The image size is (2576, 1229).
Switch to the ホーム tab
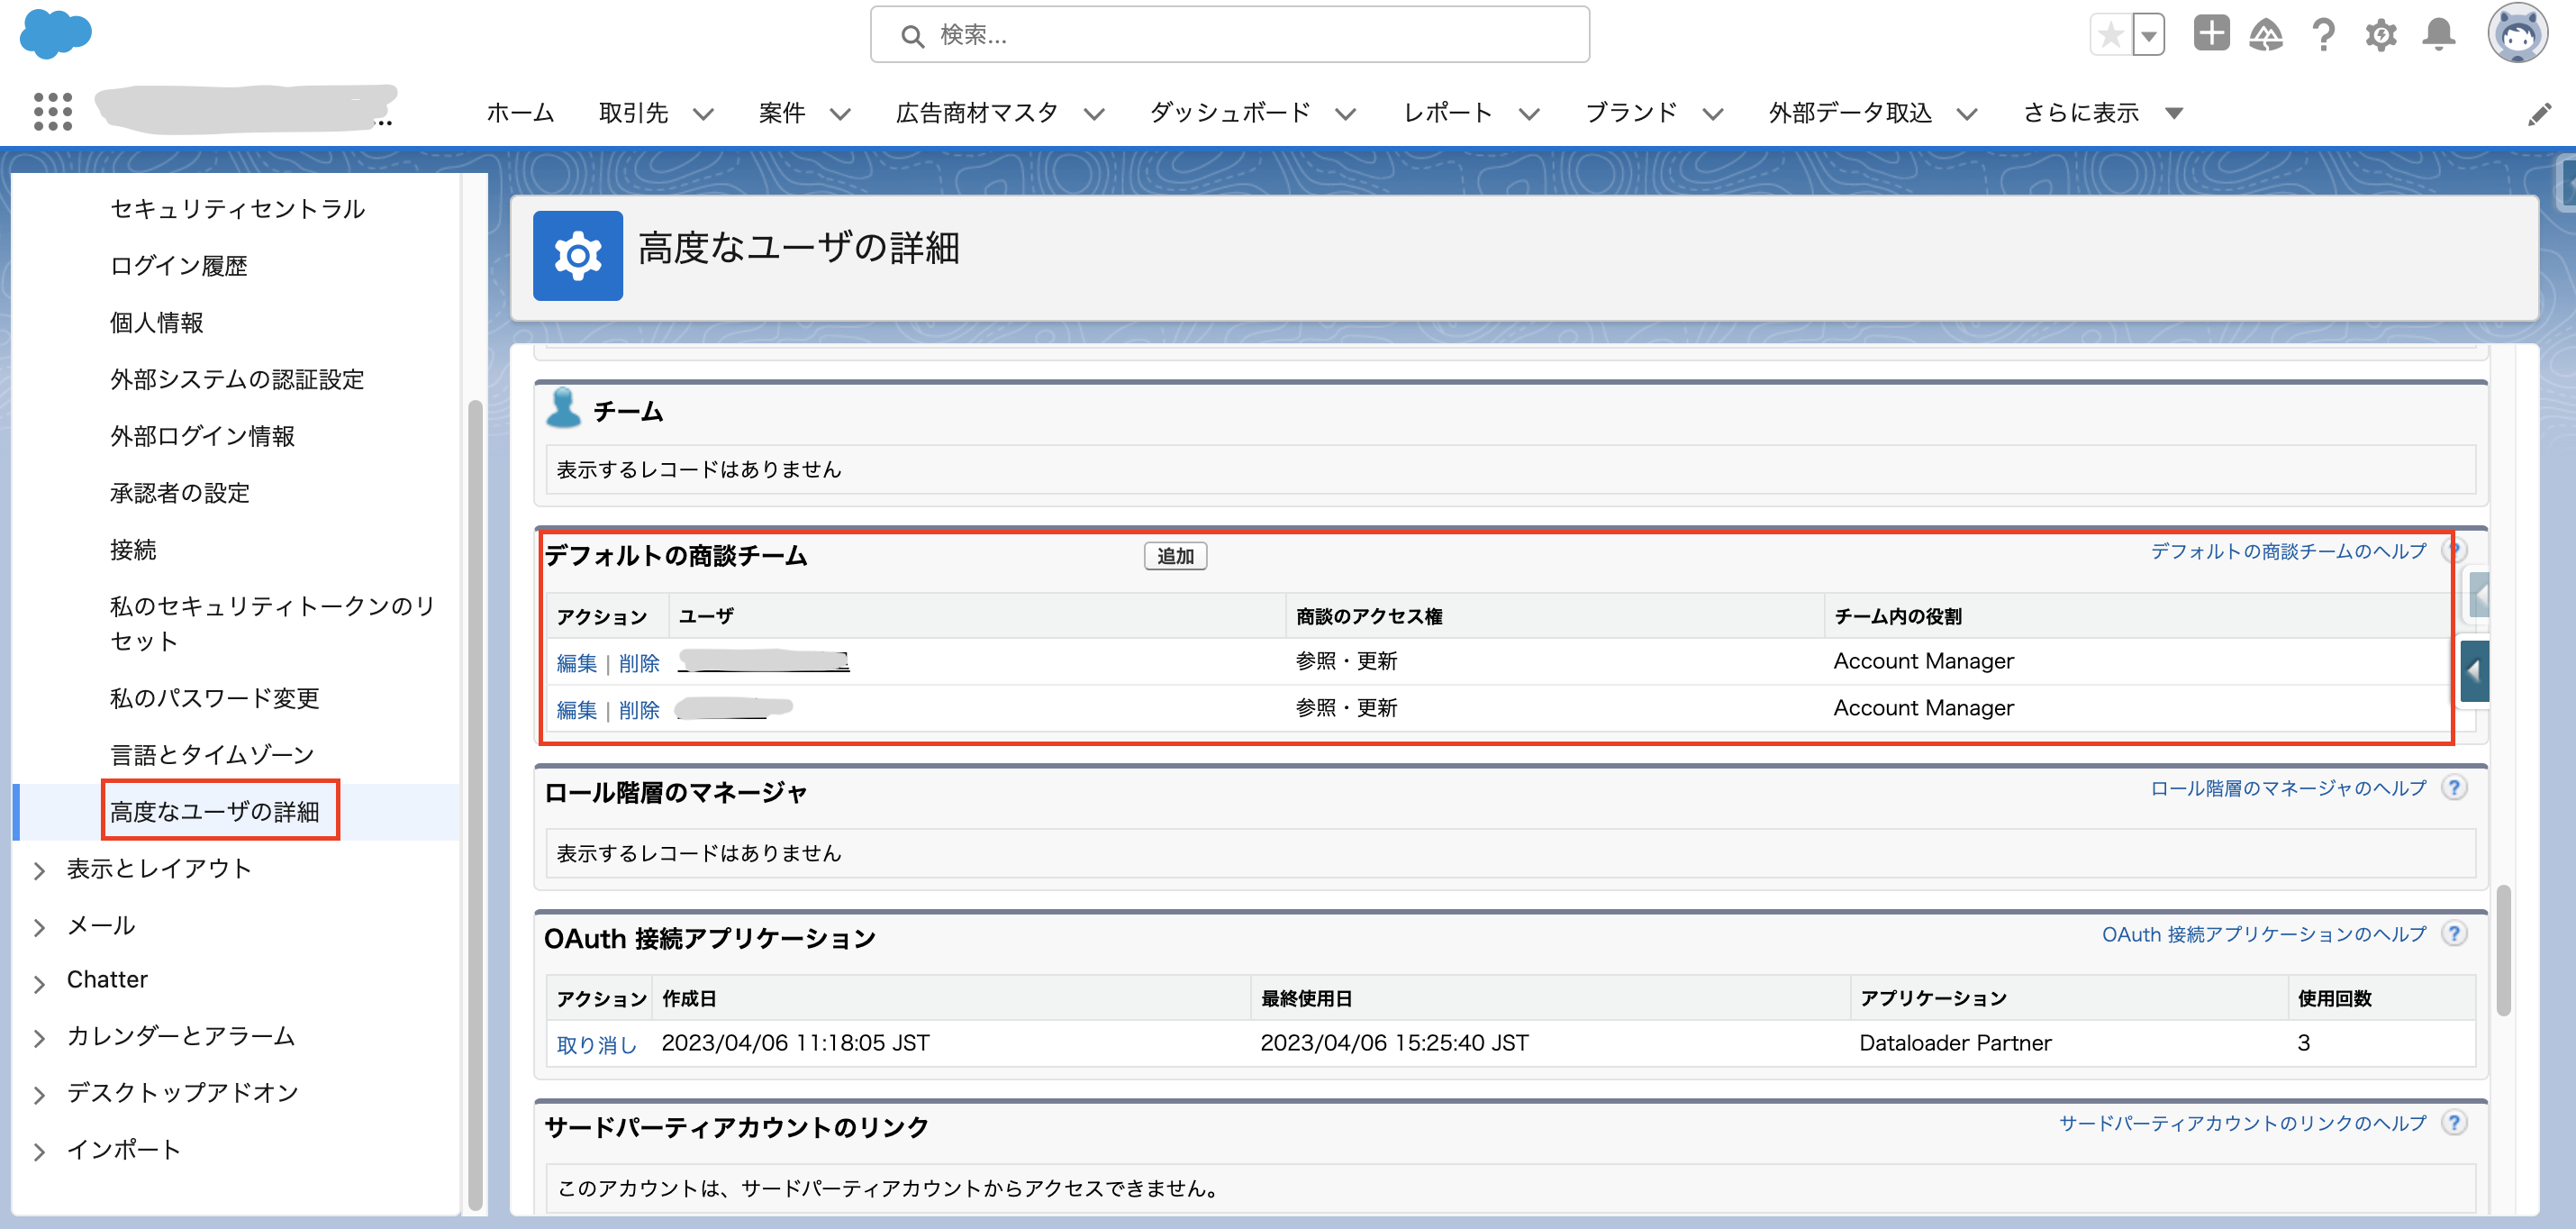[519, 113]
